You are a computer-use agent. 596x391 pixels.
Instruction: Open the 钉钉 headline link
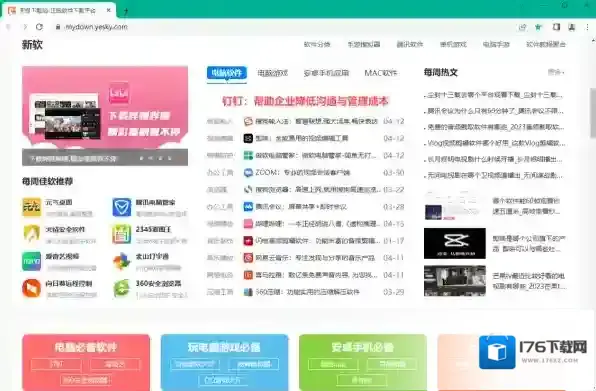305,101
